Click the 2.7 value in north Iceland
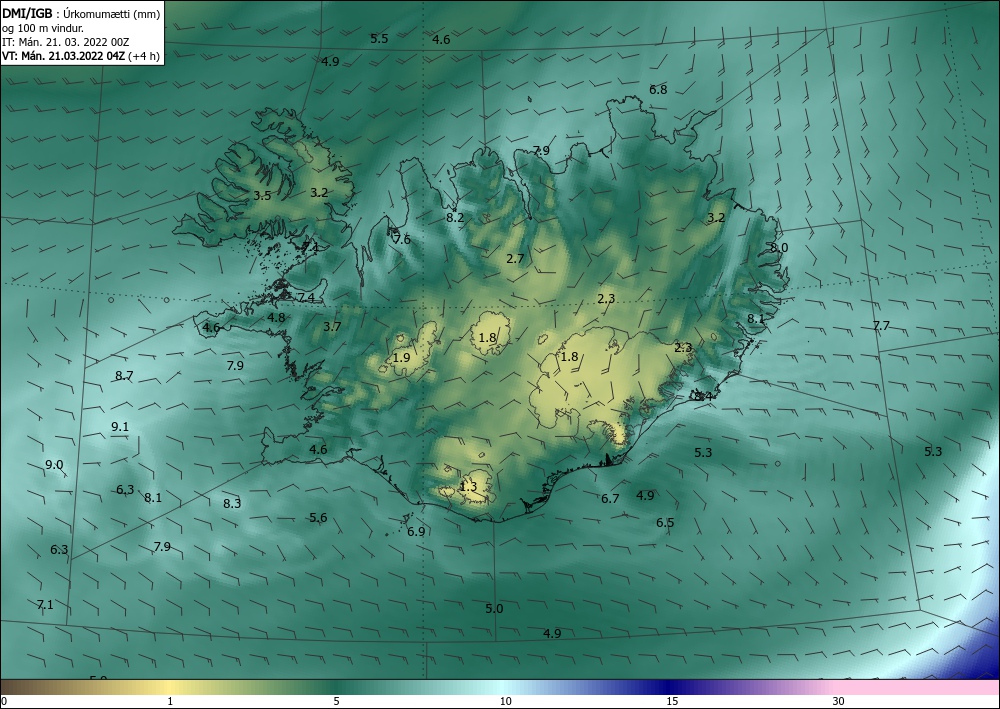 [x=515, y=258]
